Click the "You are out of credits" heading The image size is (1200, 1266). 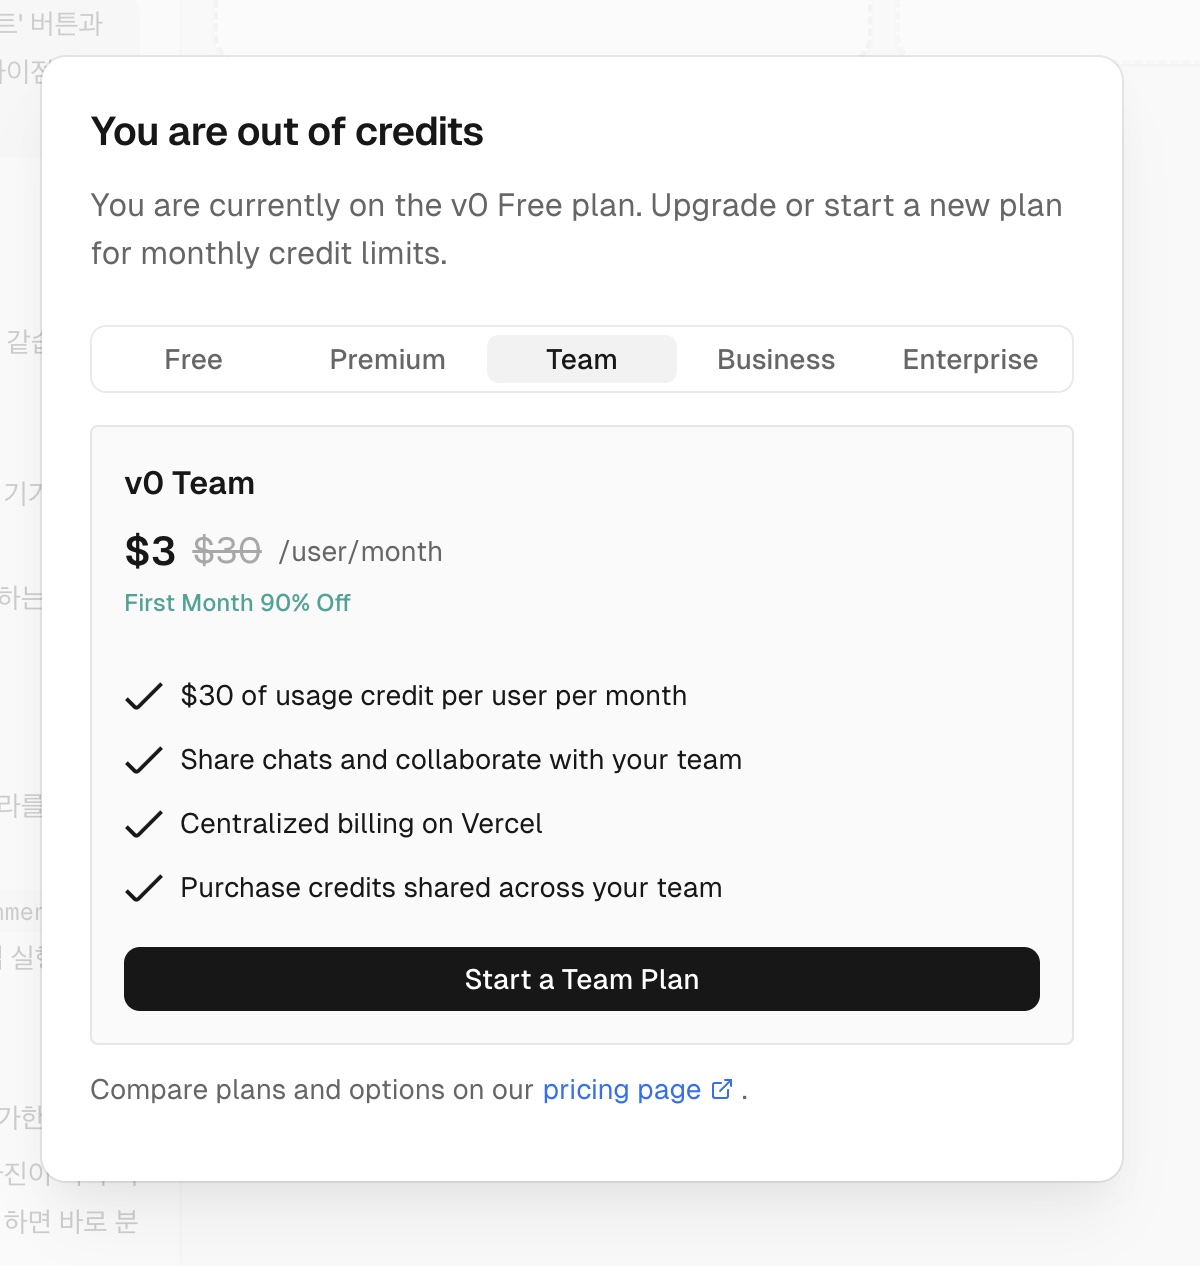[287, 132]
